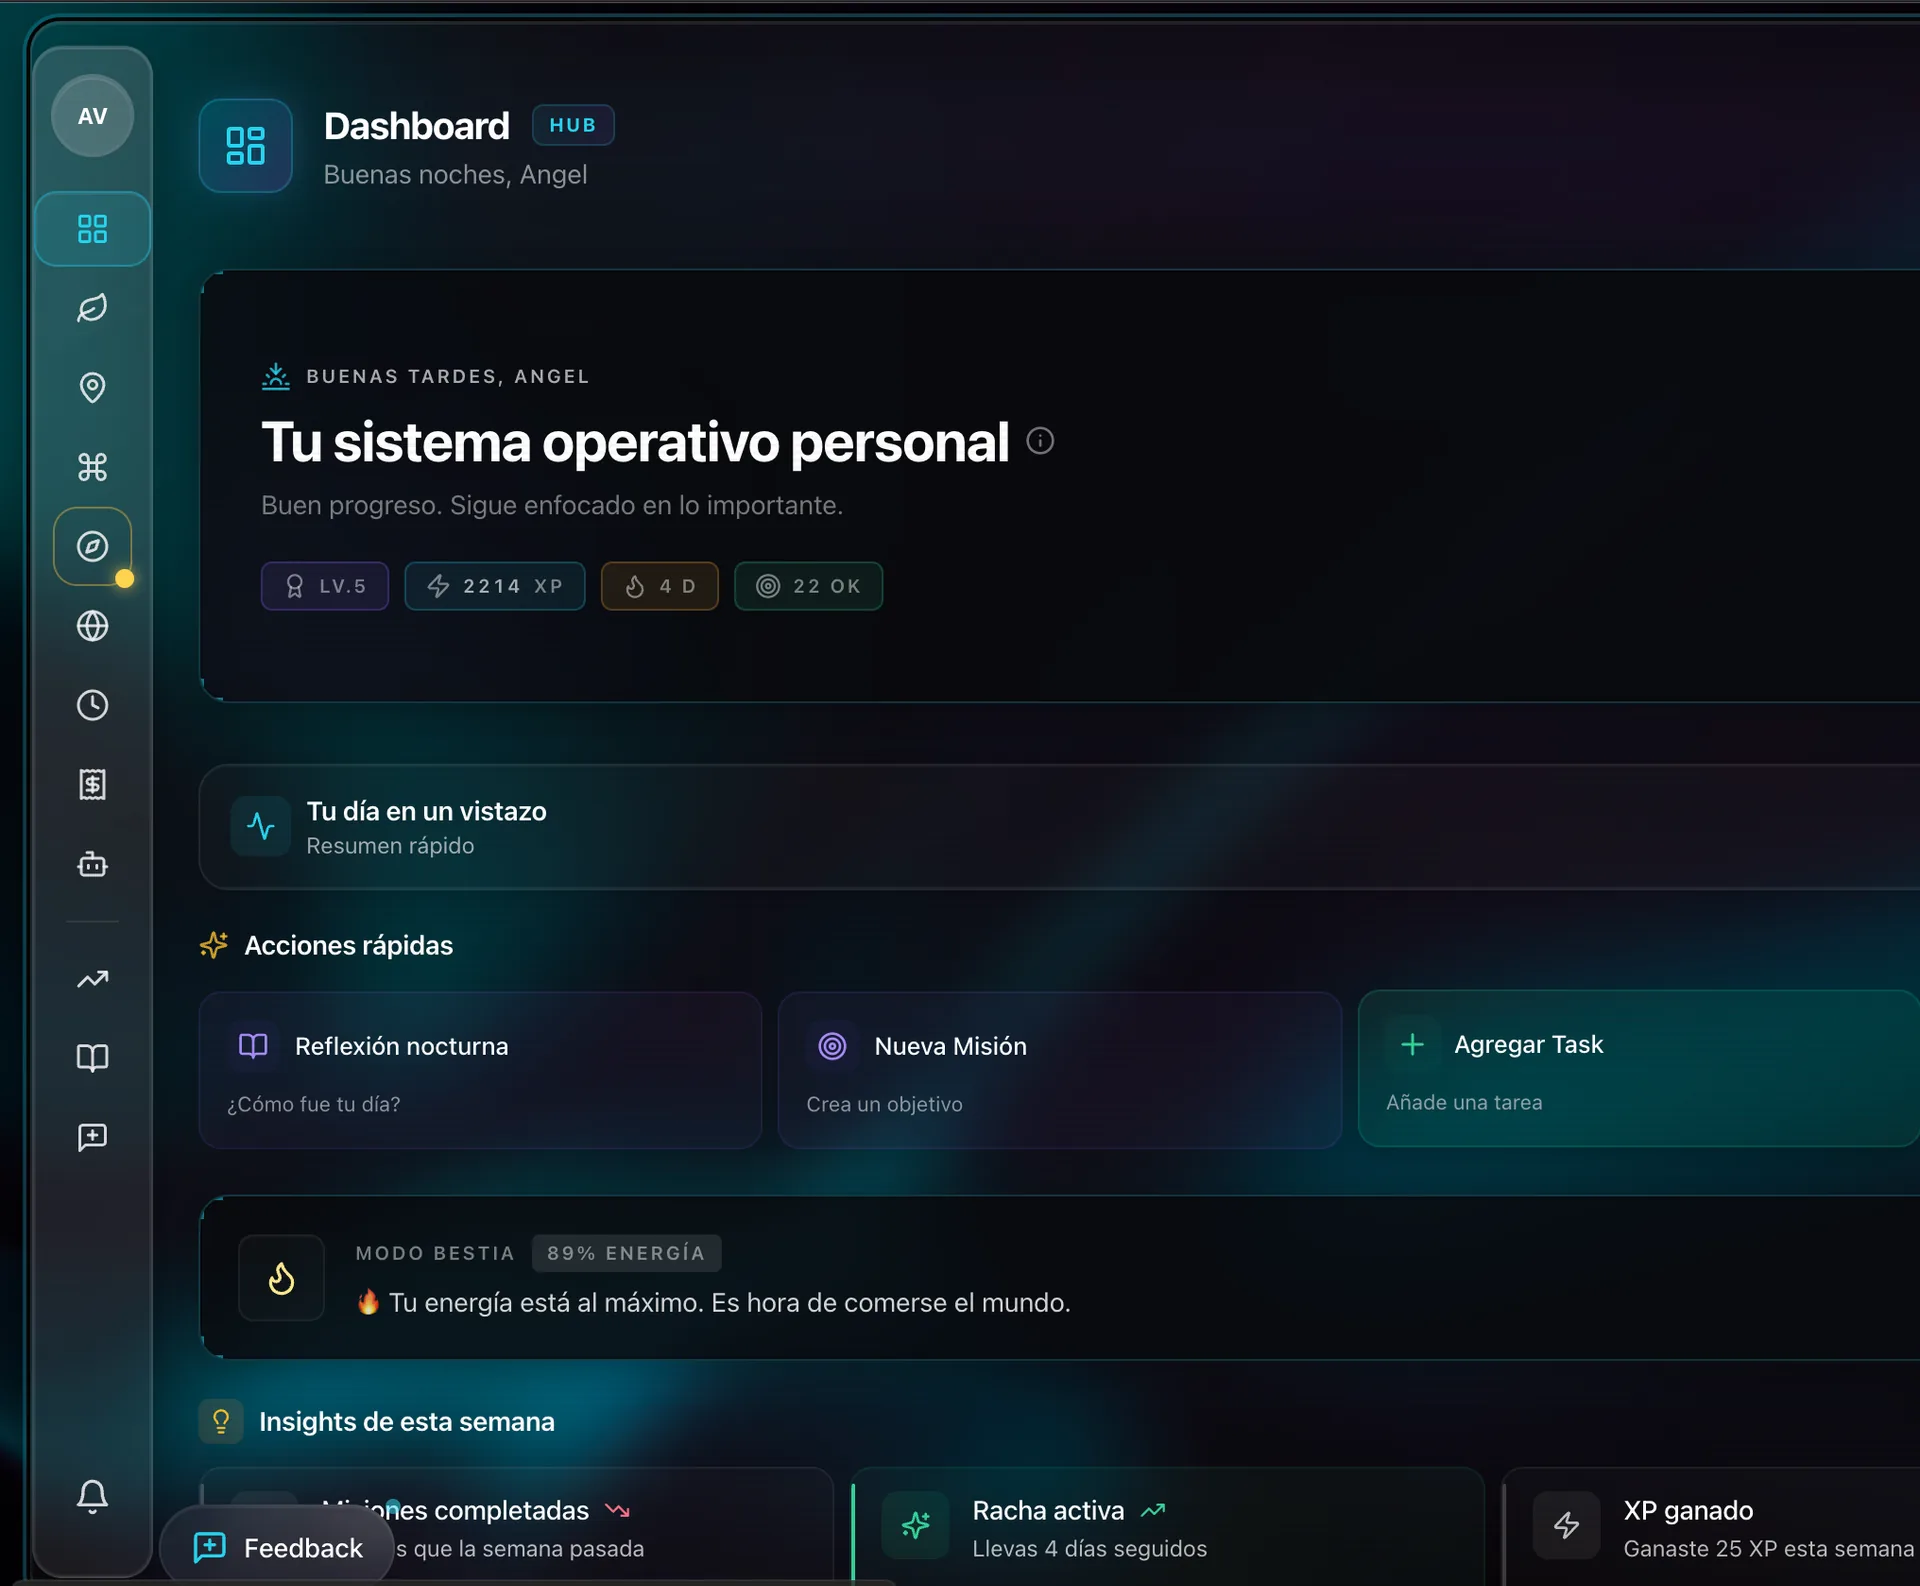
Task: Click the HUB badge next to Dashboard
Action: pos(573,124)
